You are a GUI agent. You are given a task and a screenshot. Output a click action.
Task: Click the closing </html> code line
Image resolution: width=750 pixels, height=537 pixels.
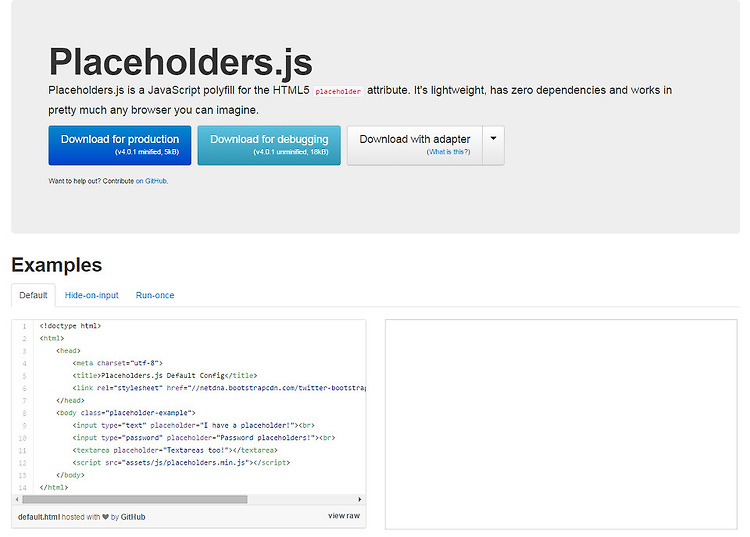(54, 487)
